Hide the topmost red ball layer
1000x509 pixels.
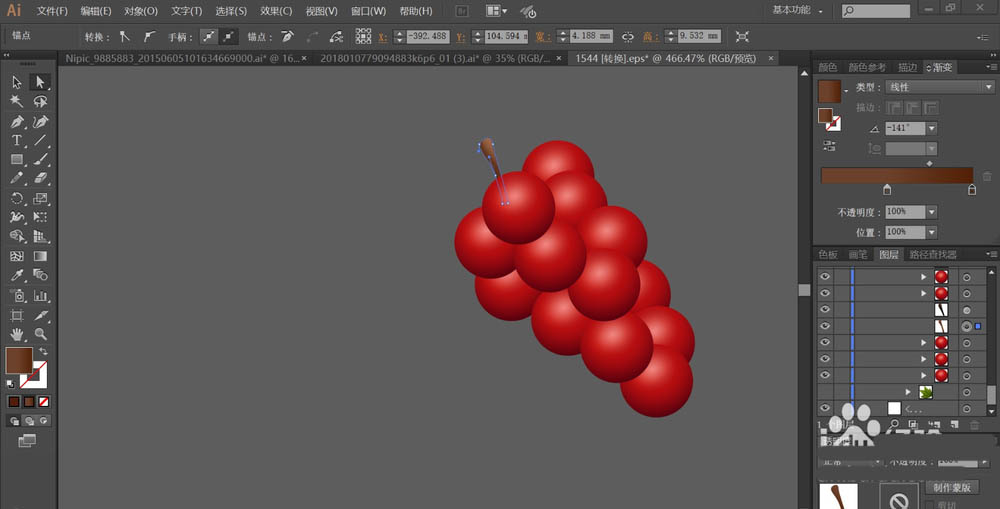point(825,276)
